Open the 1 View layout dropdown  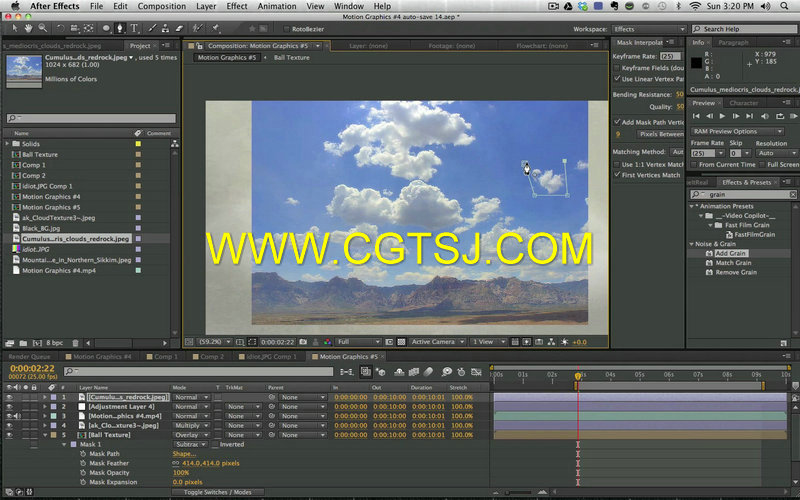click(488, 342)
